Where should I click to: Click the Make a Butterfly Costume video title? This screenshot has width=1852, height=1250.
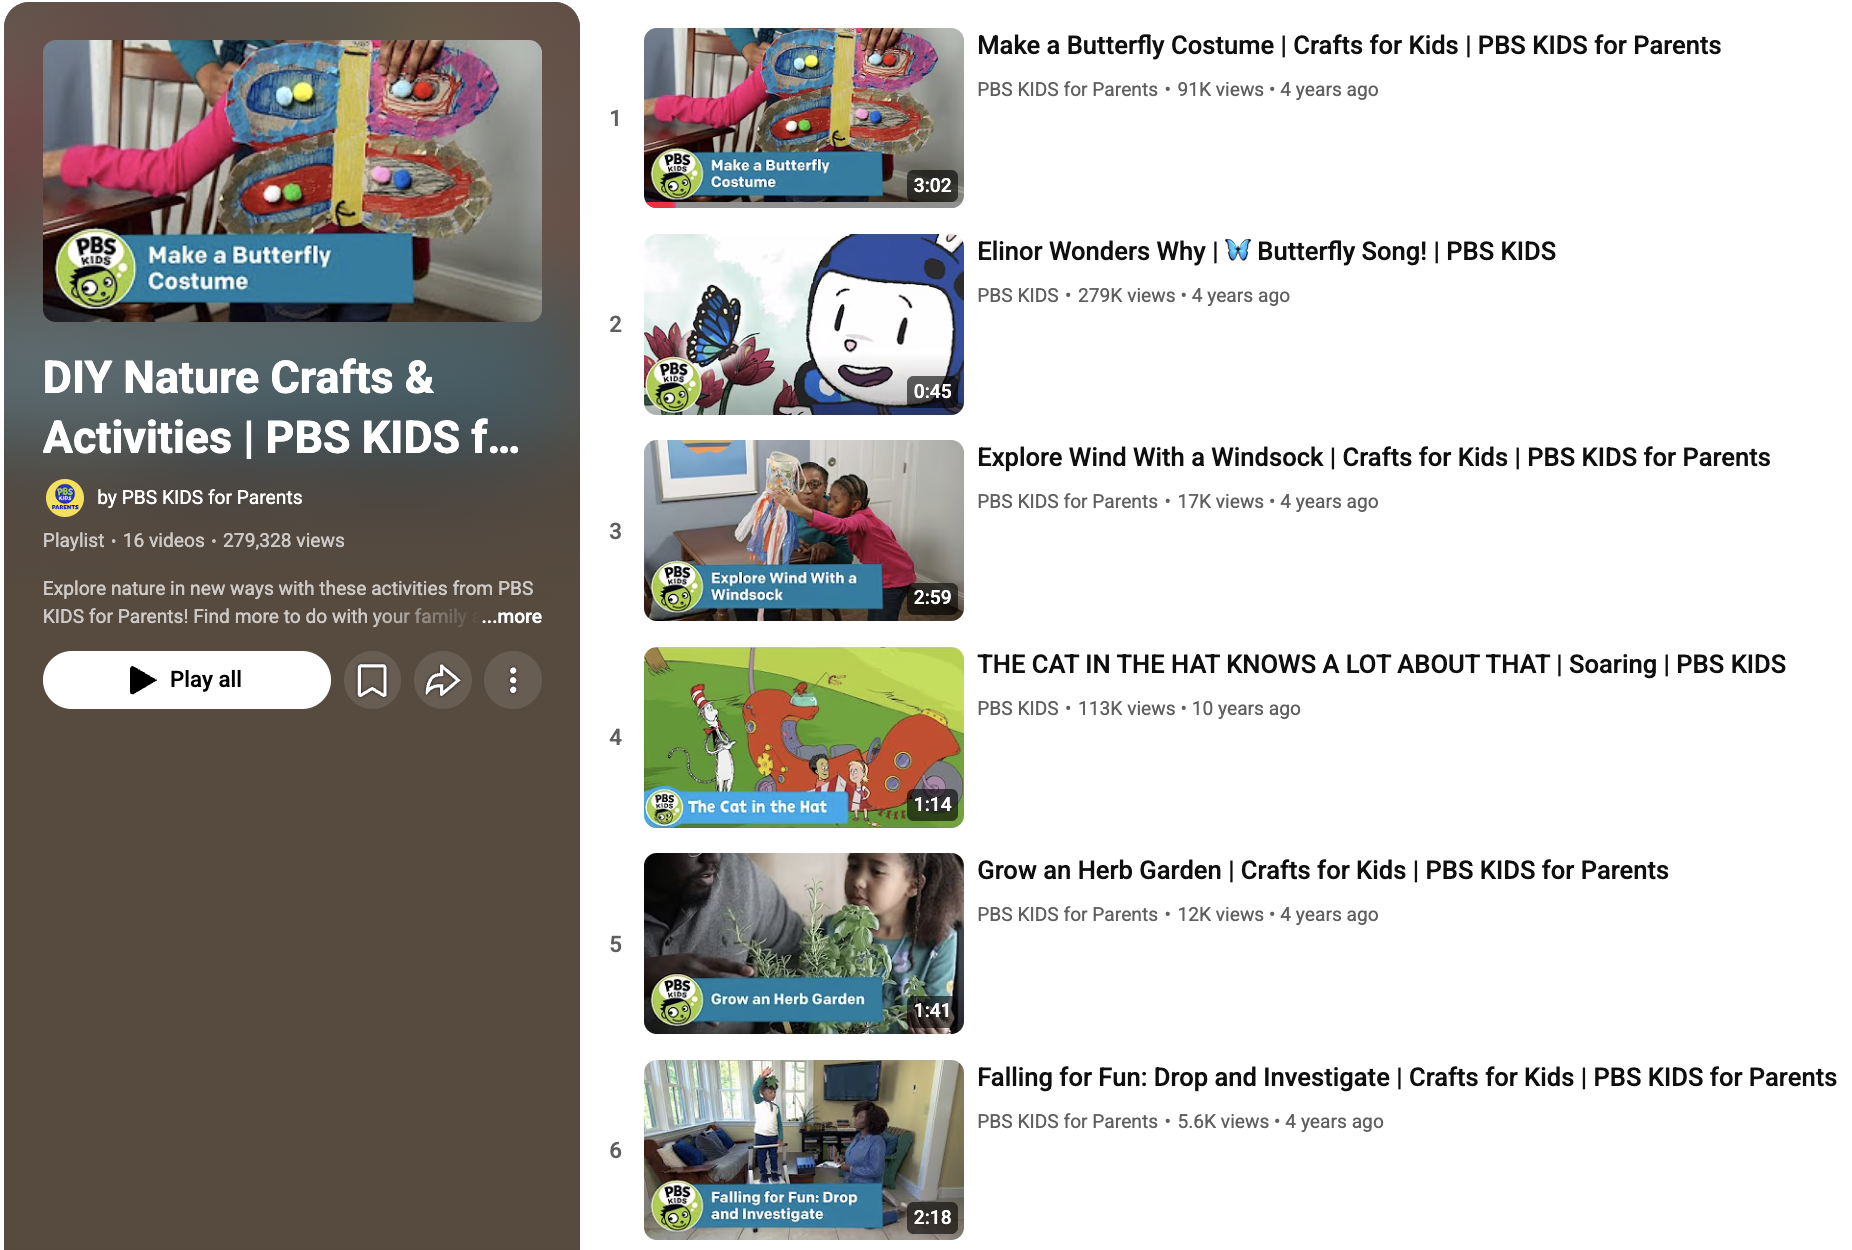click(x=1348, y=45)
